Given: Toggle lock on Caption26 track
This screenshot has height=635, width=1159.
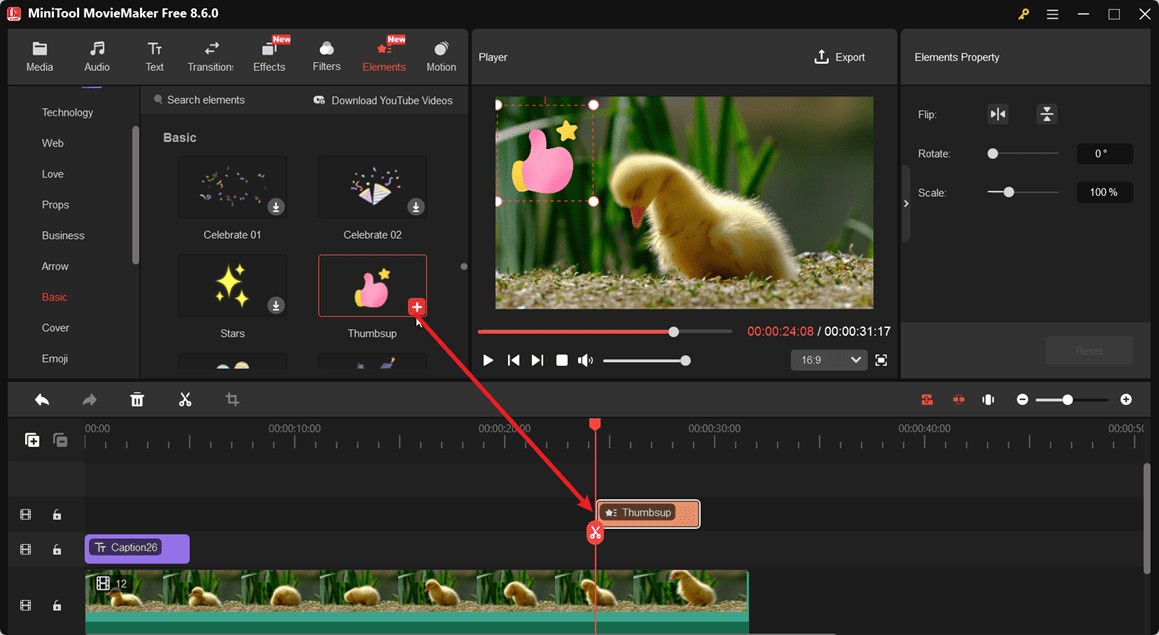Looking at the screenshot, I should 57,549.
